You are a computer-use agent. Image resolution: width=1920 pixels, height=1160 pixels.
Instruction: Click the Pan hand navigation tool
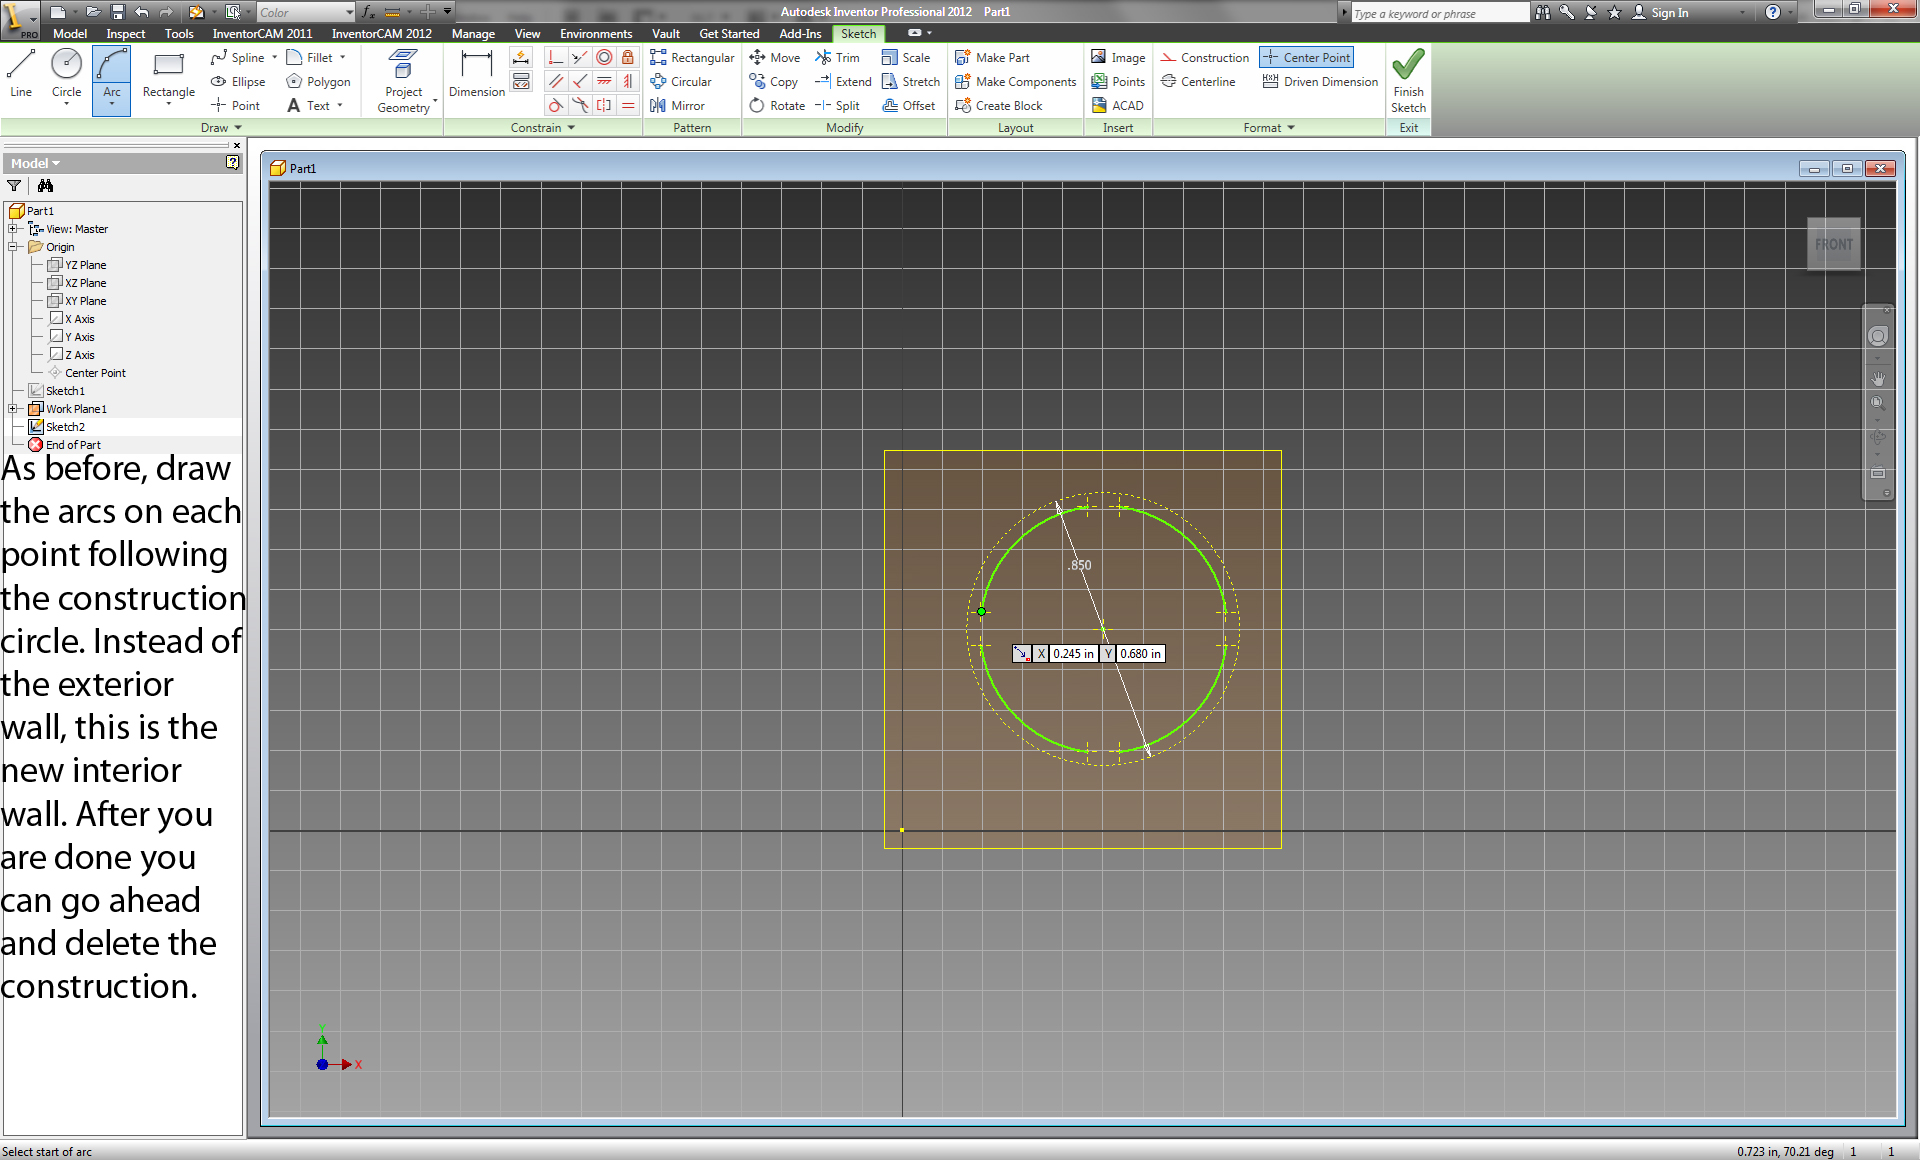tap(1878, 379)
